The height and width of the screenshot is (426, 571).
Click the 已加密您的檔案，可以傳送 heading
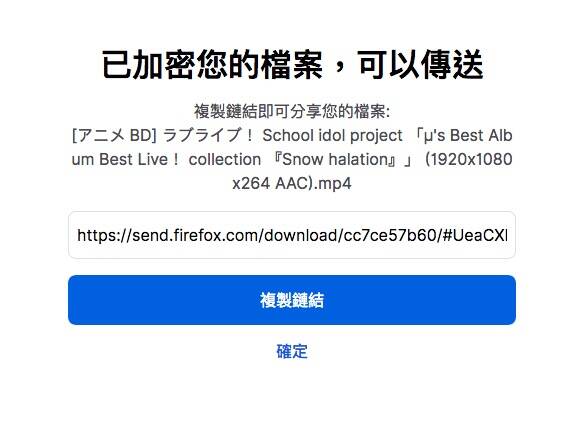[292, 65]
